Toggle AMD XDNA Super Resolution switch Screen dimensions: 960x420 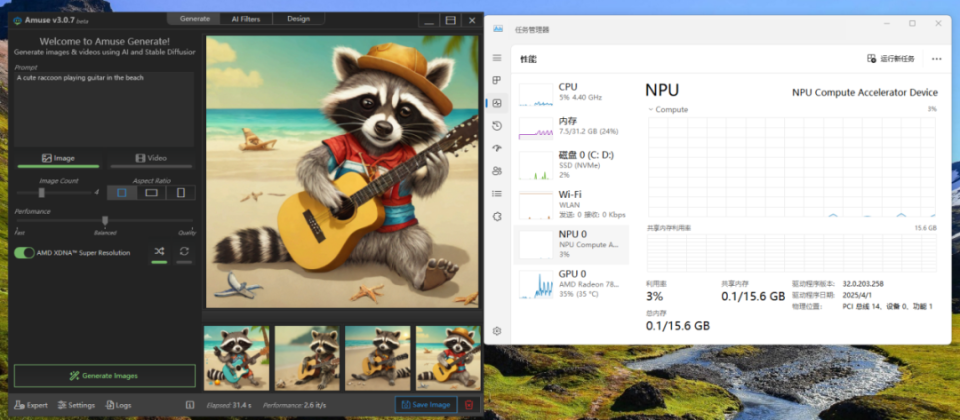24,252
